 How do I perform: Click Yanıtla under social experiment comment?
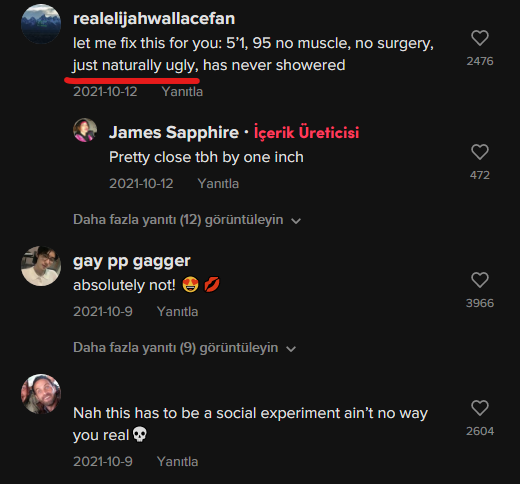pyautogui.click(x=177, y=462)
